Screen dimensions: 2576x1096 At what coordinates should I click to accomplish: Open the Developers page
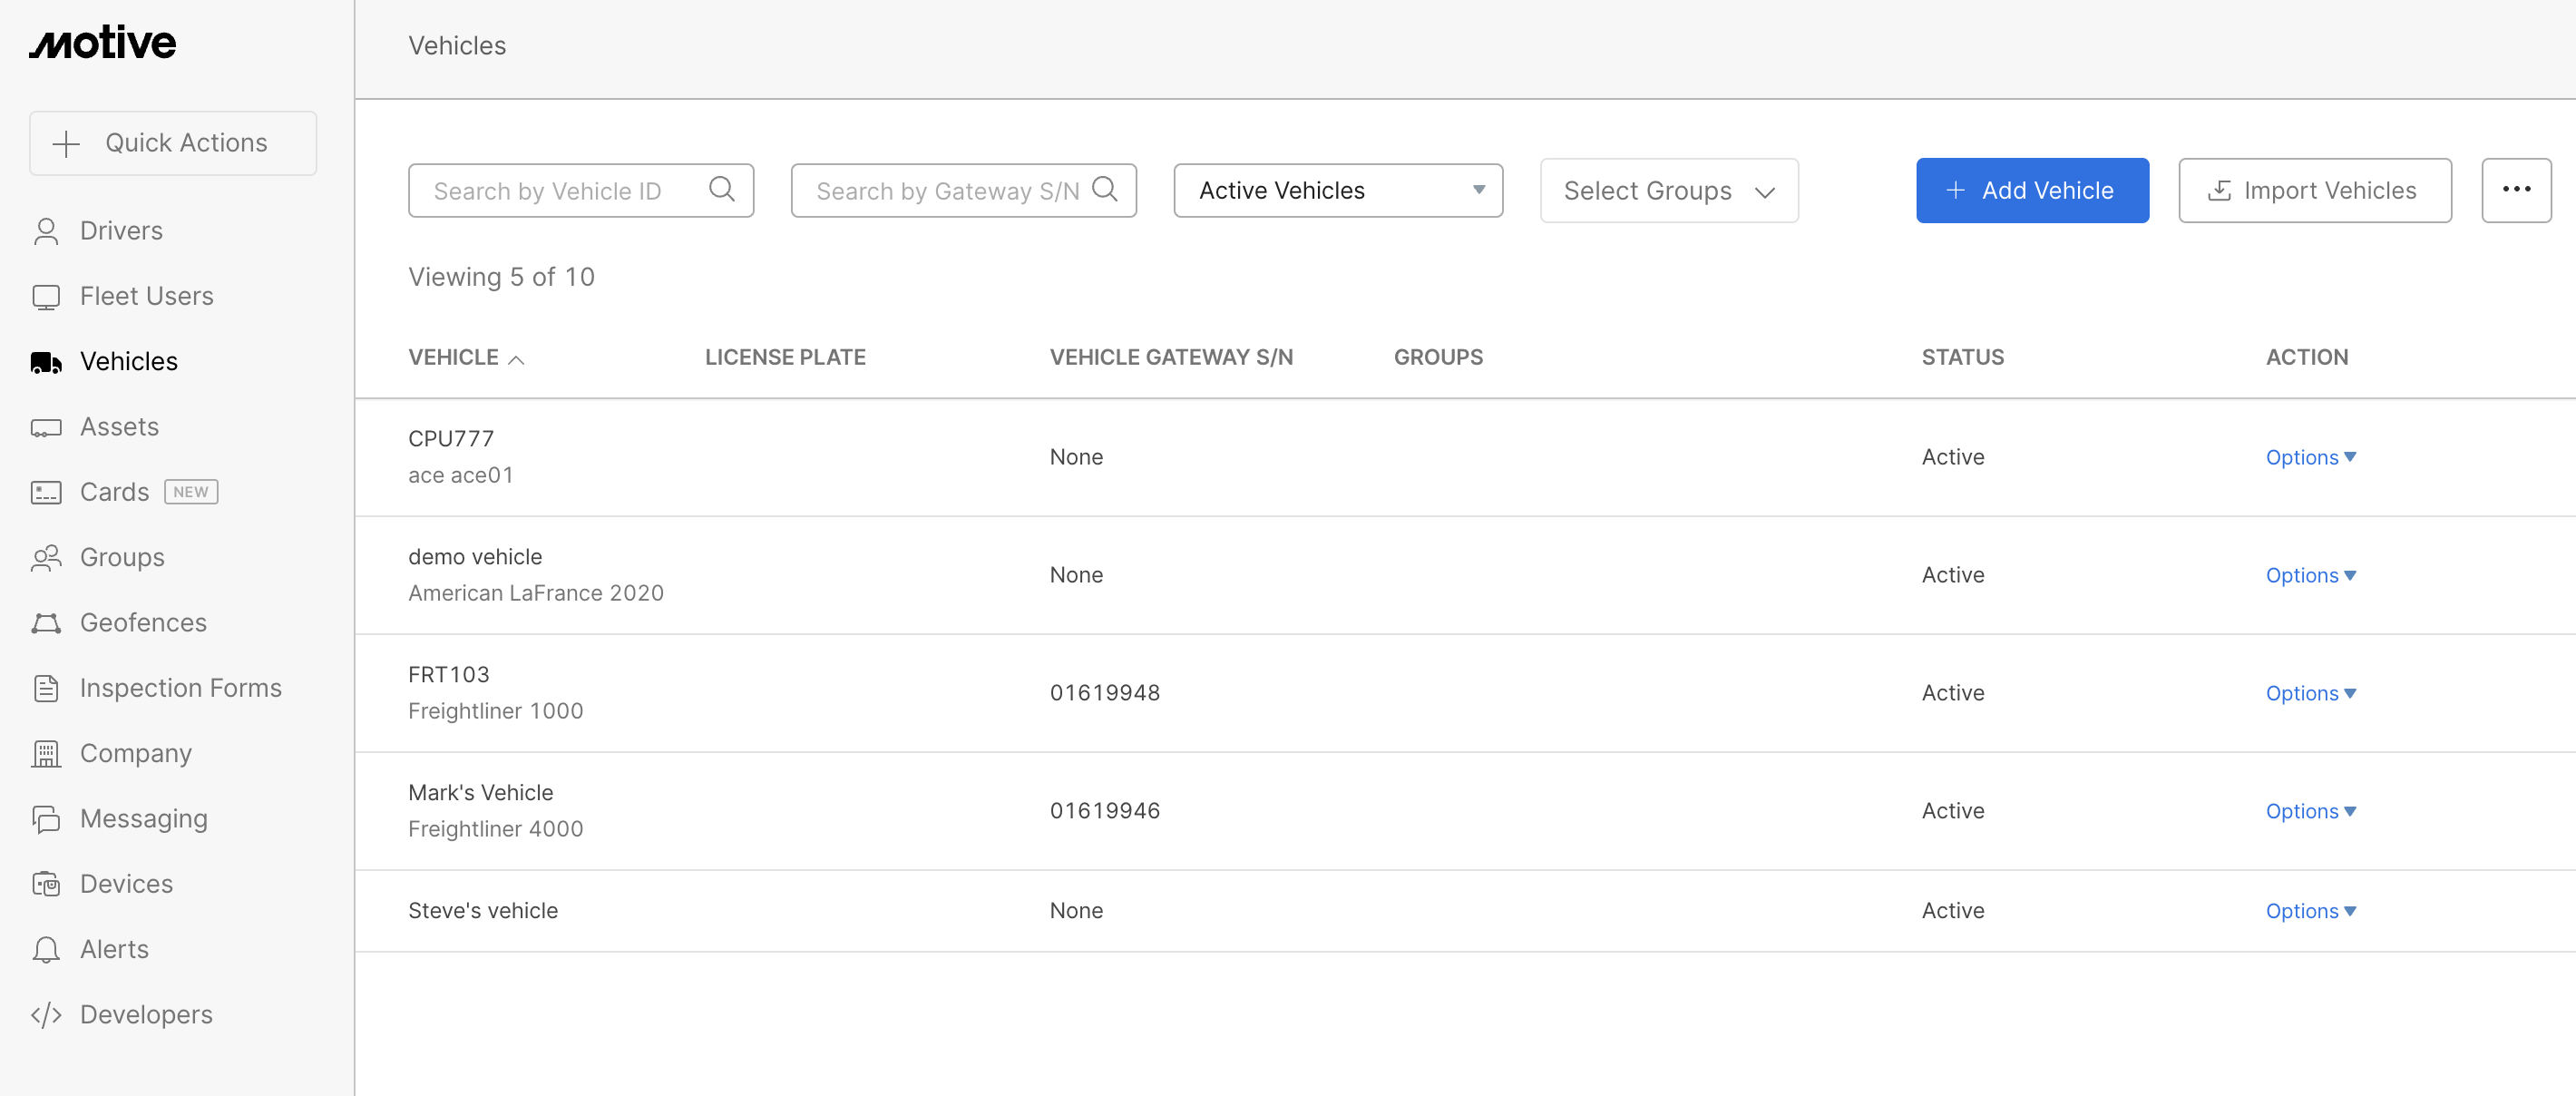click(146, 1015)
